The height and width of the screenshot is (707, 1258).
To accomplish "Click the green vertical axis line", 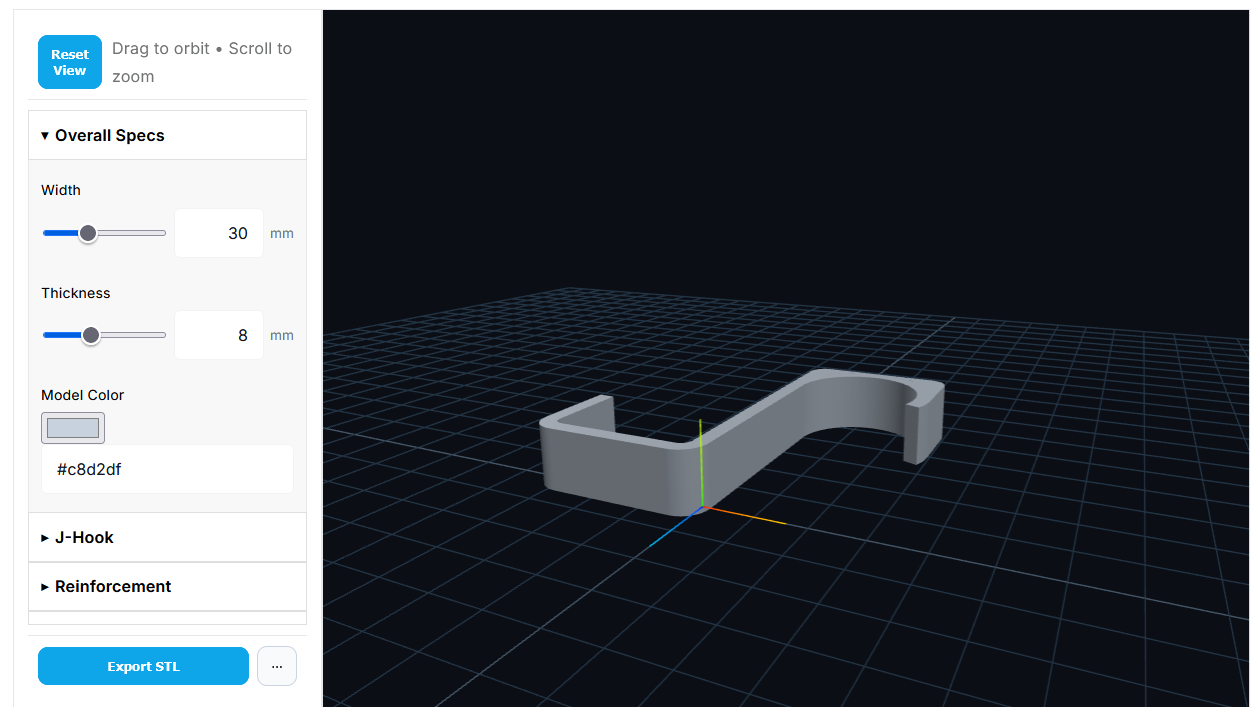I will tap(701, 460).
